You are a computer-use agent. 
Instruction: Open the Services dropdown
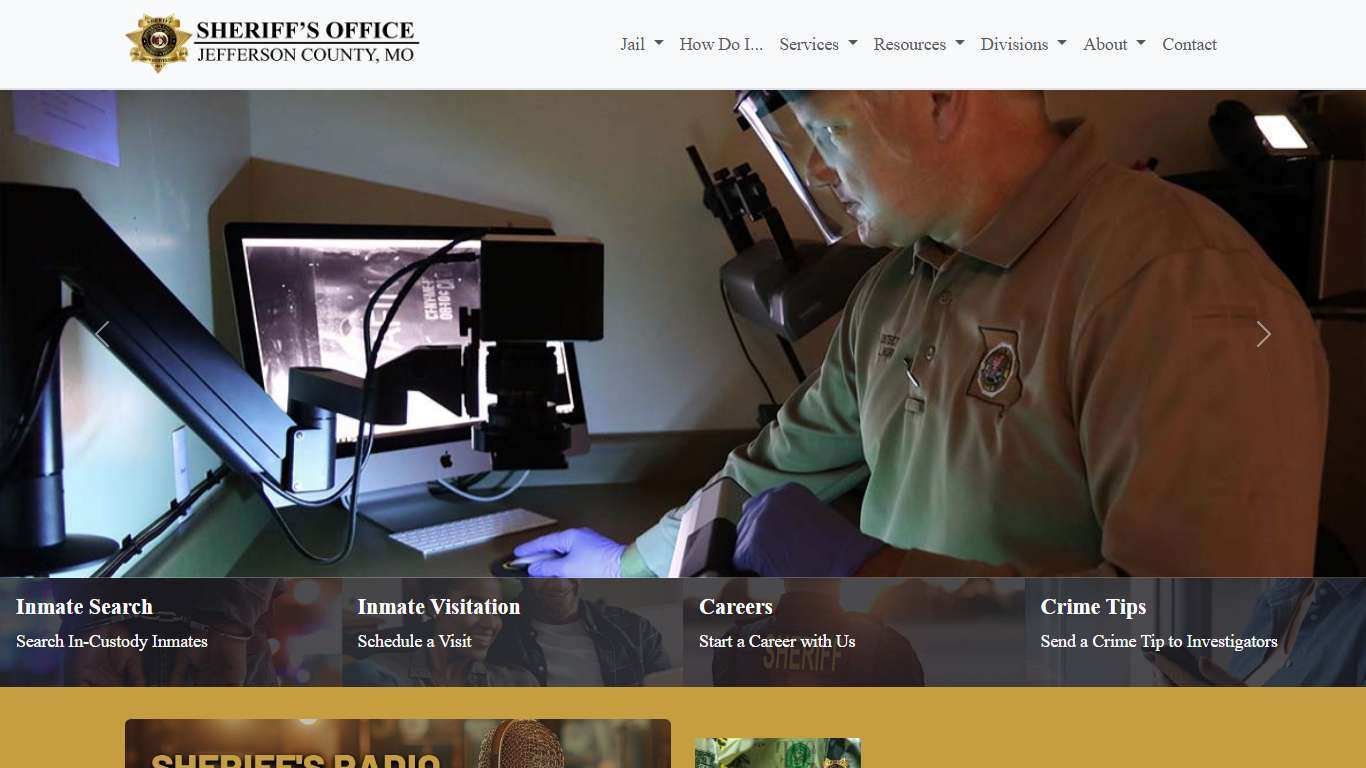coord(817,44)
